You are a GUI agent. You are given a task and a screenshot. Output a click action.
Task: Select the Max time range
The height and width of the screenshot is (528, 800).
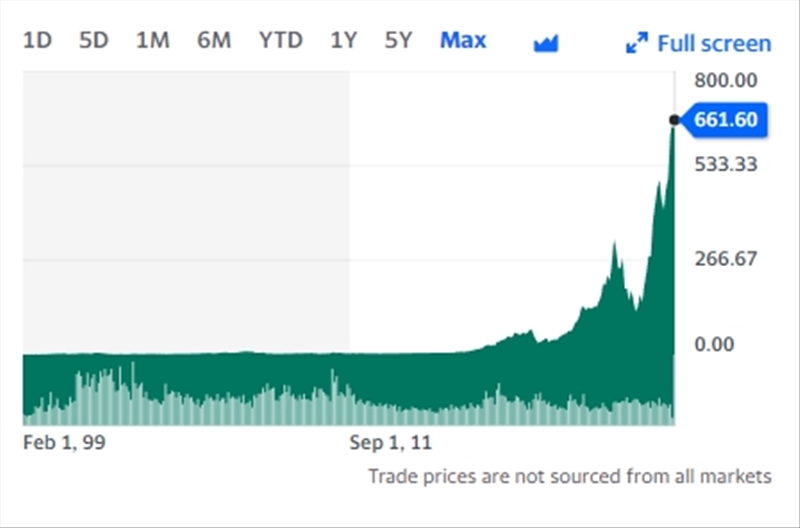[x=463, y=41]
